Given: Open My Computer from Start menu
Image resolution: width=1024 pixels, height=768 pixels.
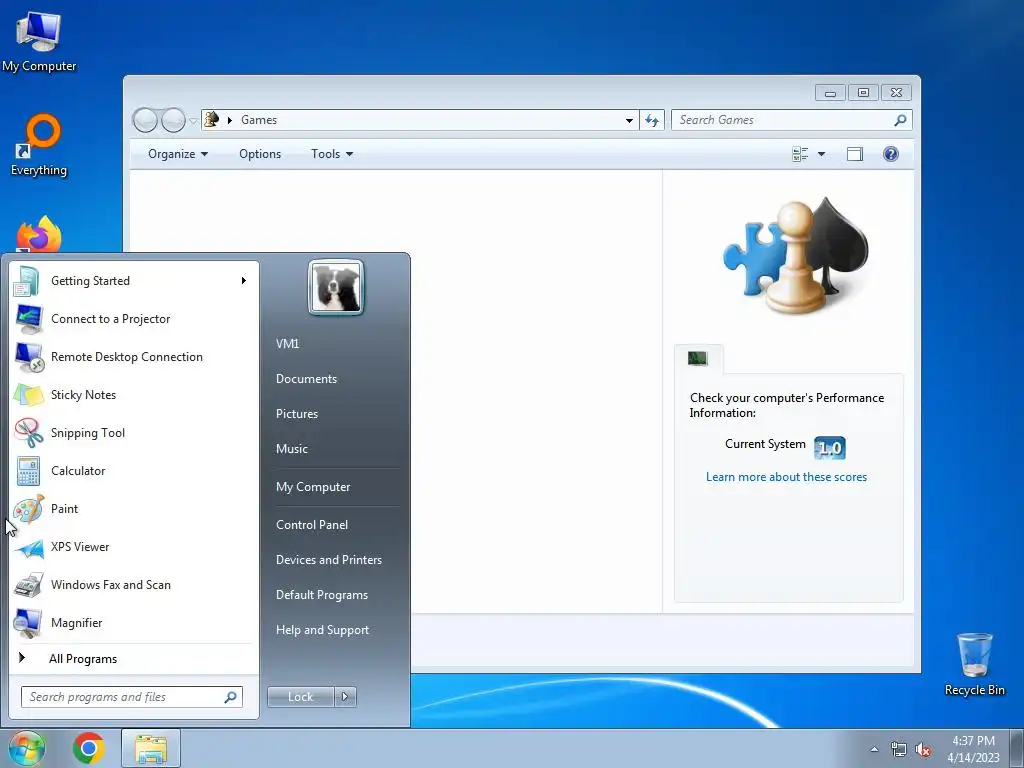Looking at the screenshot, I should click(313, 487).
